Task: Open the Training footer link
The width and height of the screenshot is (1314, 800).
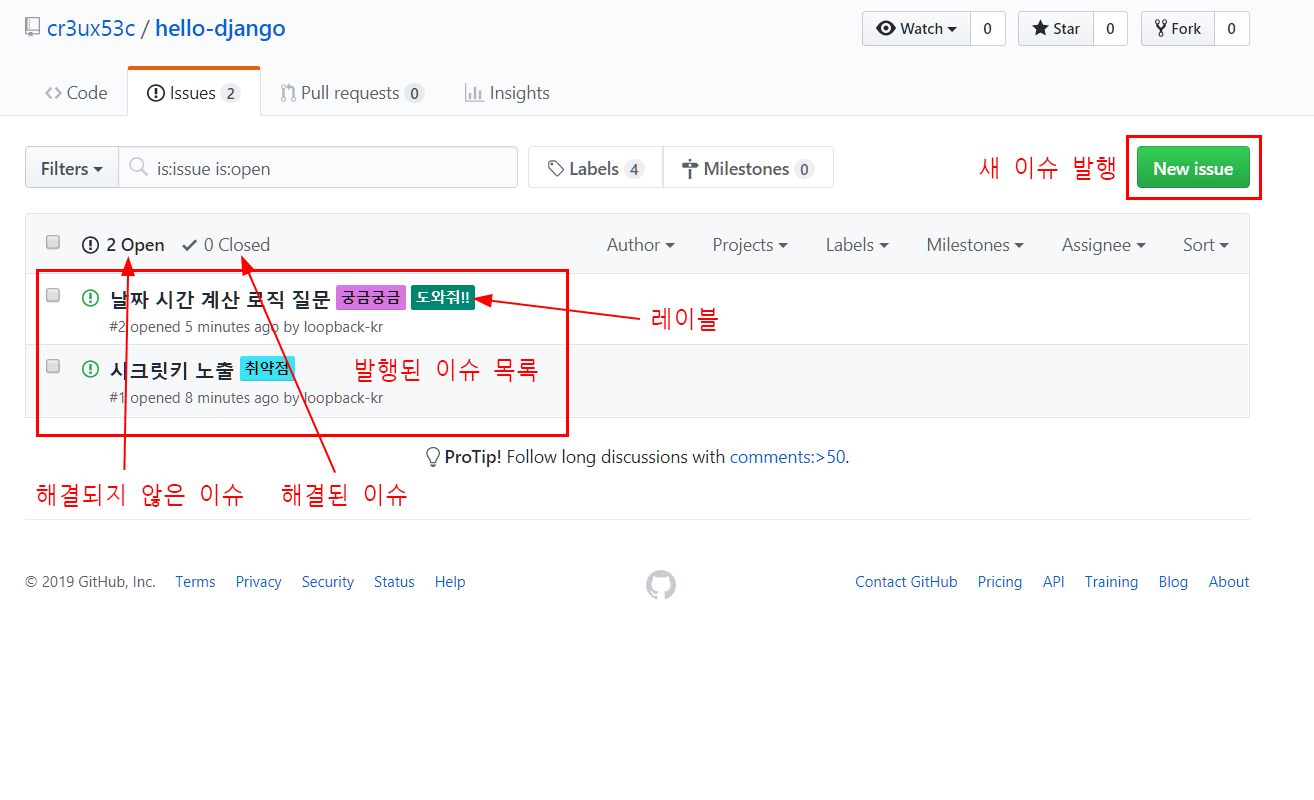Action: (x=1111, y=582)
